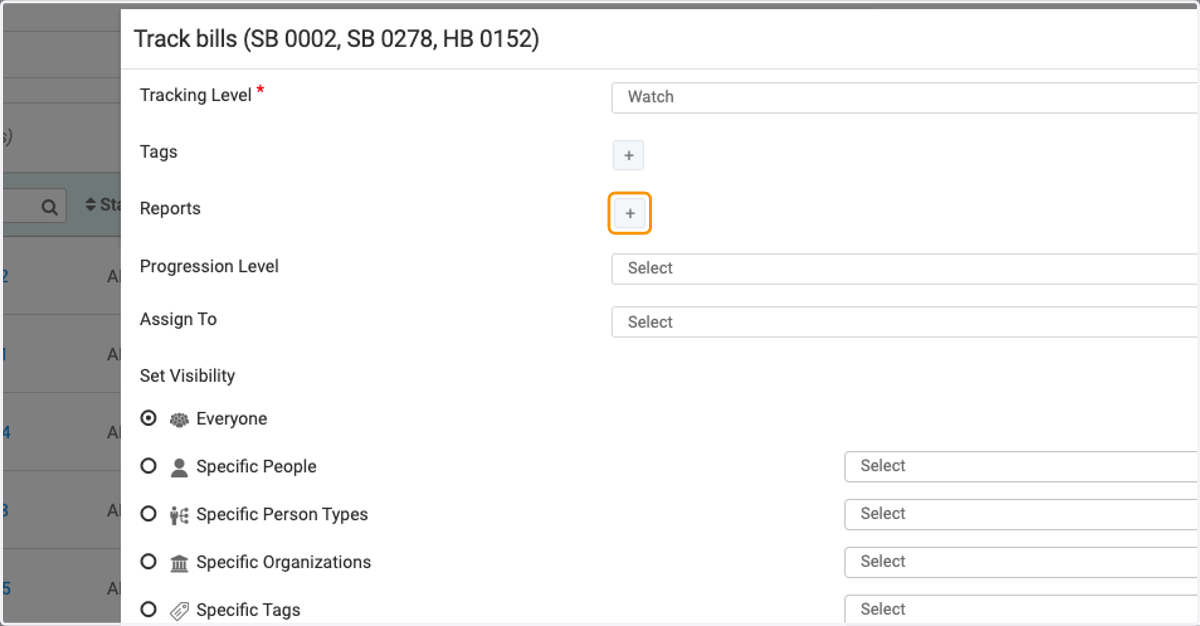1200x626 pixels.
Task: Open the Progression Level select dropdown
Action: (x=905, y=268)
